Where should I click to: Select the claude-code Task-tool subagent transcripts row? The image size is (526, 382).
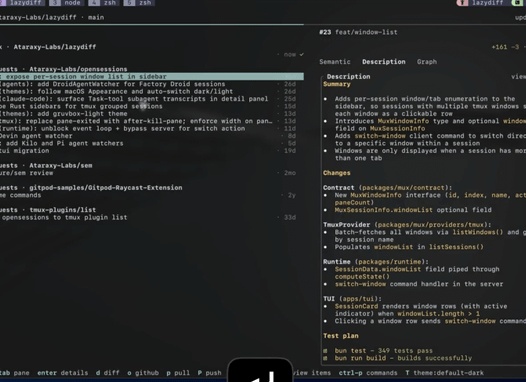pyautogui.click(x=152, y=99)
